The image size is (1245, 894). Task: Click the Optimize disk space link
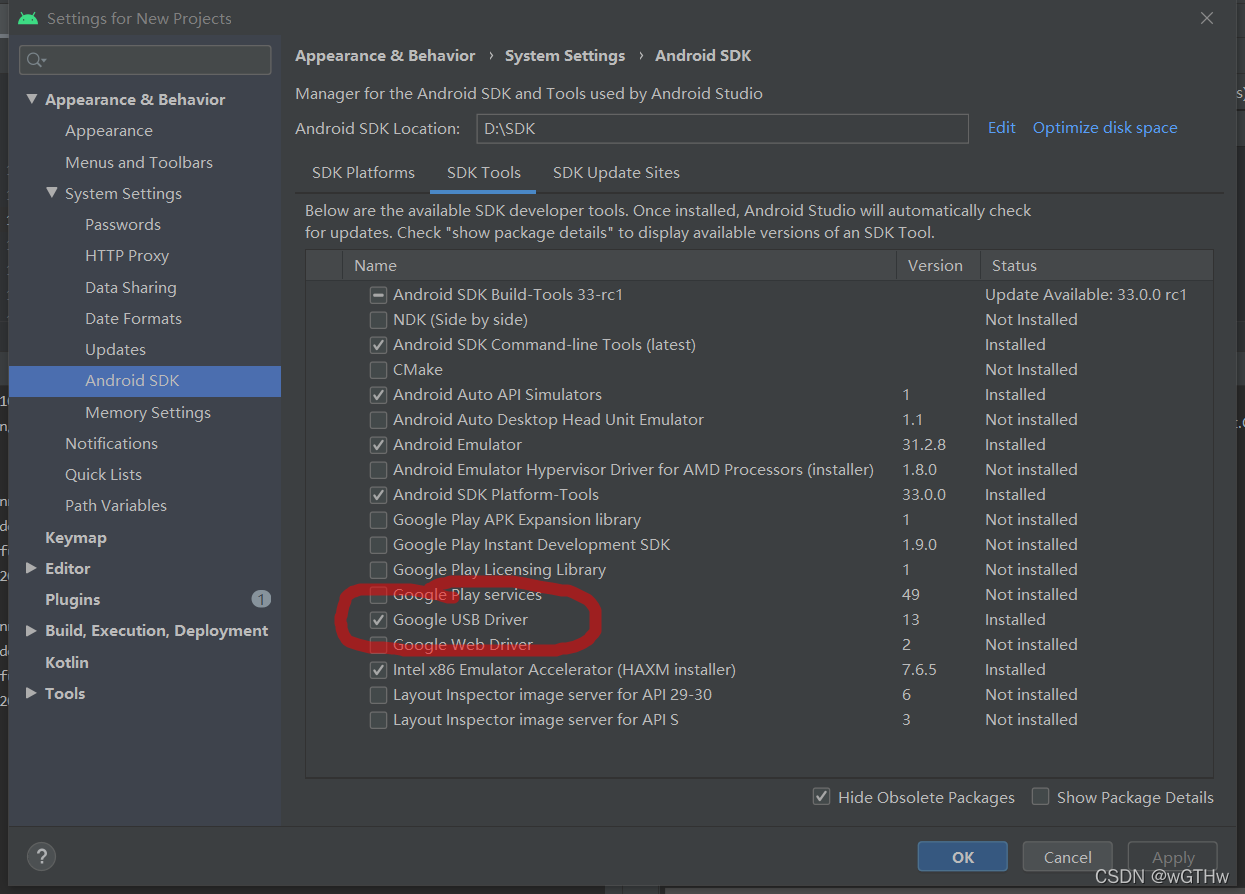(1105, 128)
